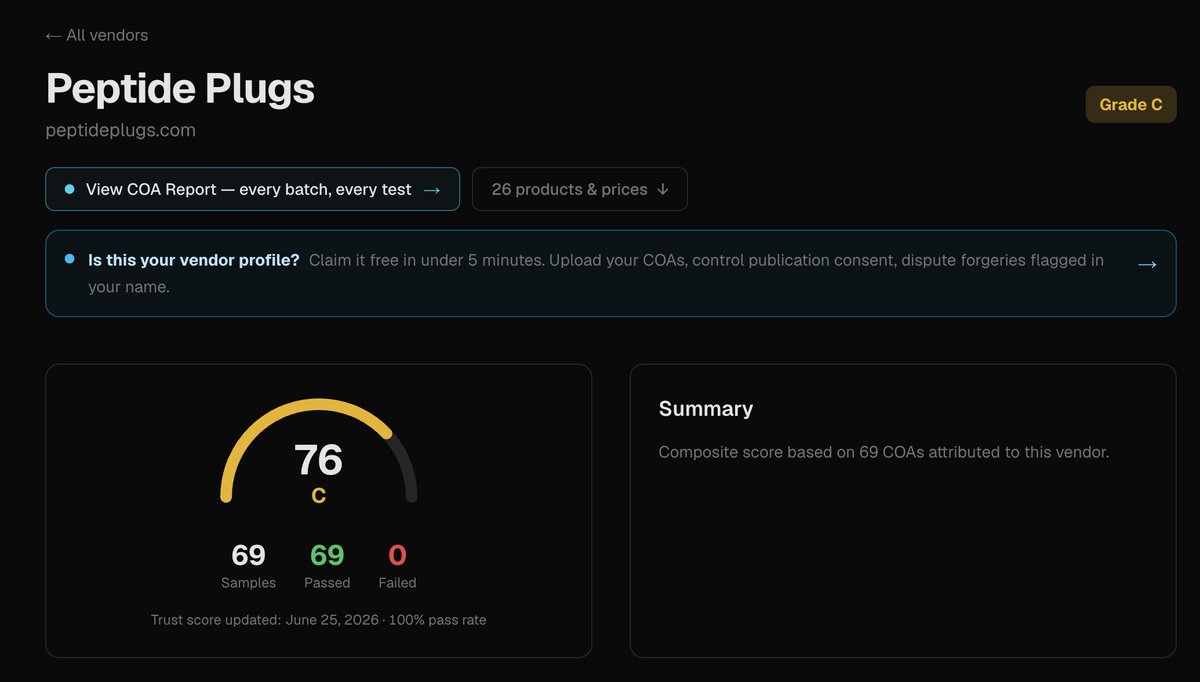This screenshot has height=682, width=1200.
Task: Jump to 26 products & prices
Action: [580, 189]
